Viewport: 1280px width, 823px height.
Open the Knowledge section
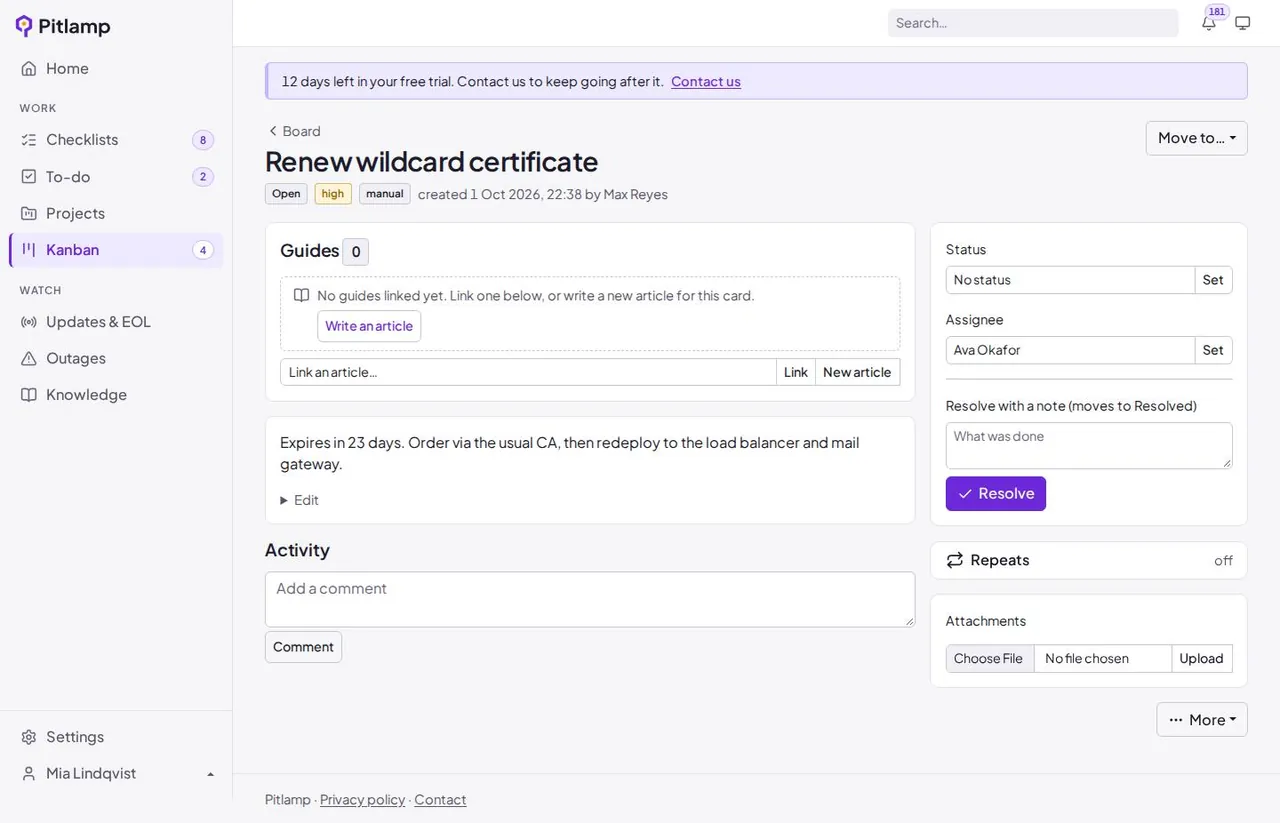coord(116,395)
